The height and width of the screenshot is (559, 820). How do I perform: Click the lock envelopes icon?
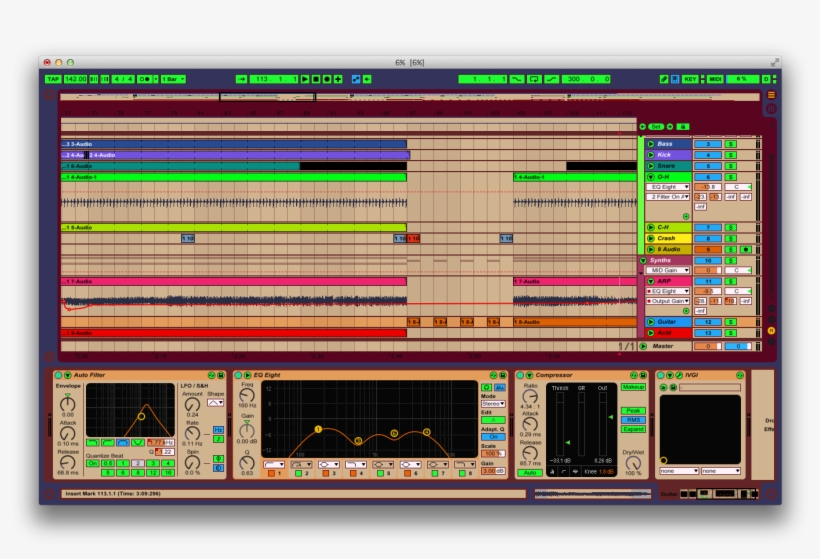click(x=682, y=127)
